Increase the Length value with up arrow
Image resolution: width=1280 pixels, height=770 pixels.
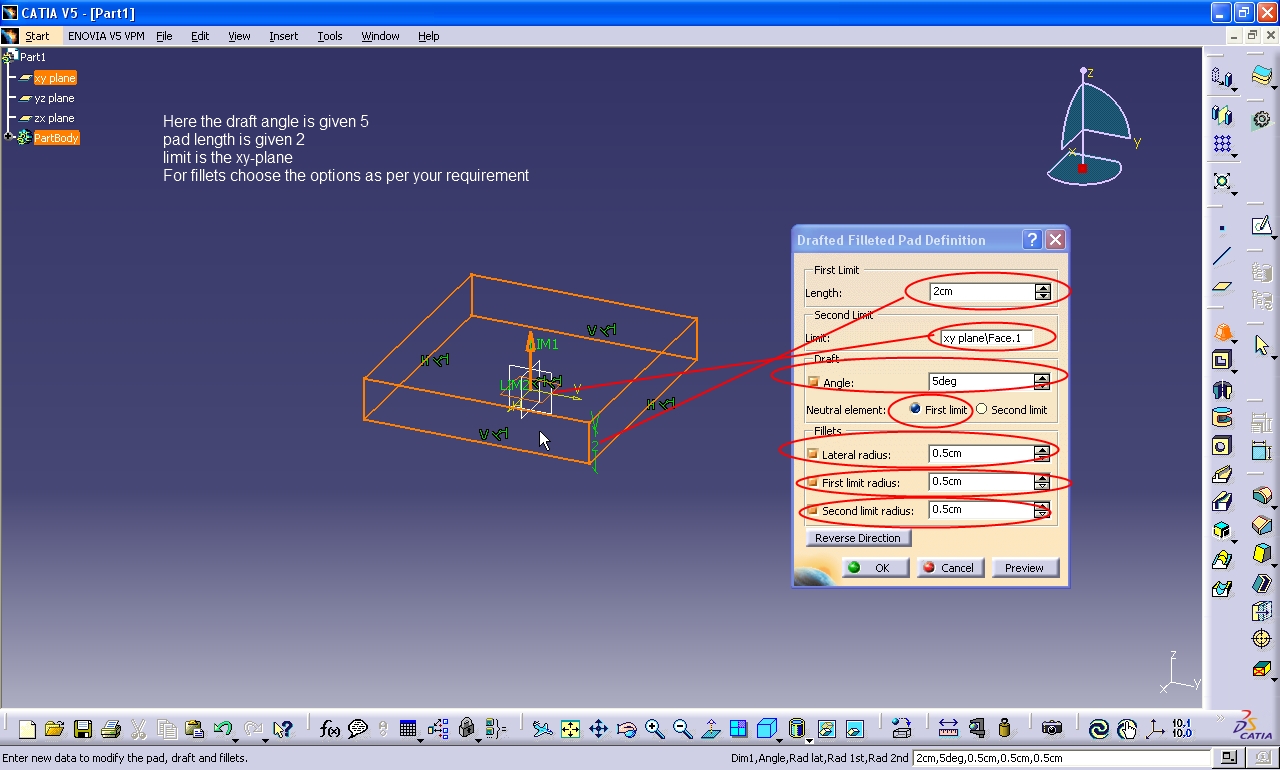coord(1043,288)
